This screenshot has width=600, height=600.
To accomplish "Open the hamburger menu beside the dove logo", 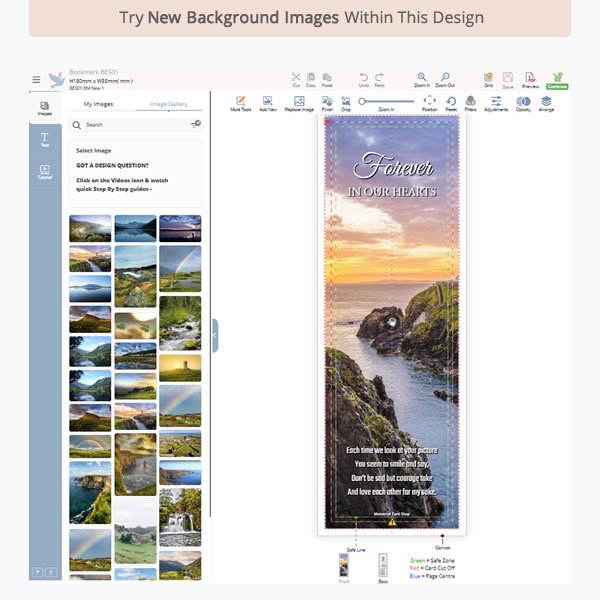I will click(36, 80).
